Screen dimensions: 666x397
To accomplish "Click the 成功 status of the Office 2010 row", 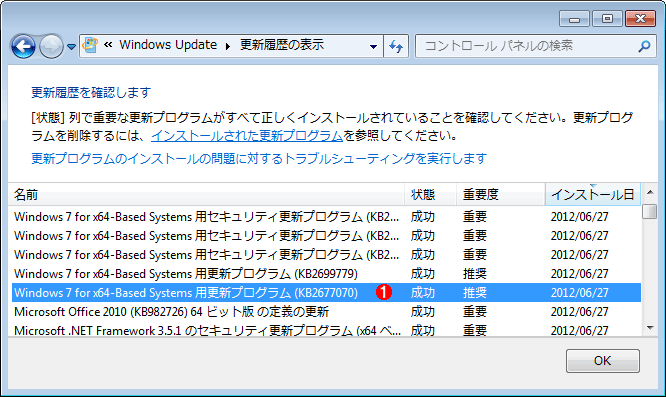I will pos(423,312).
